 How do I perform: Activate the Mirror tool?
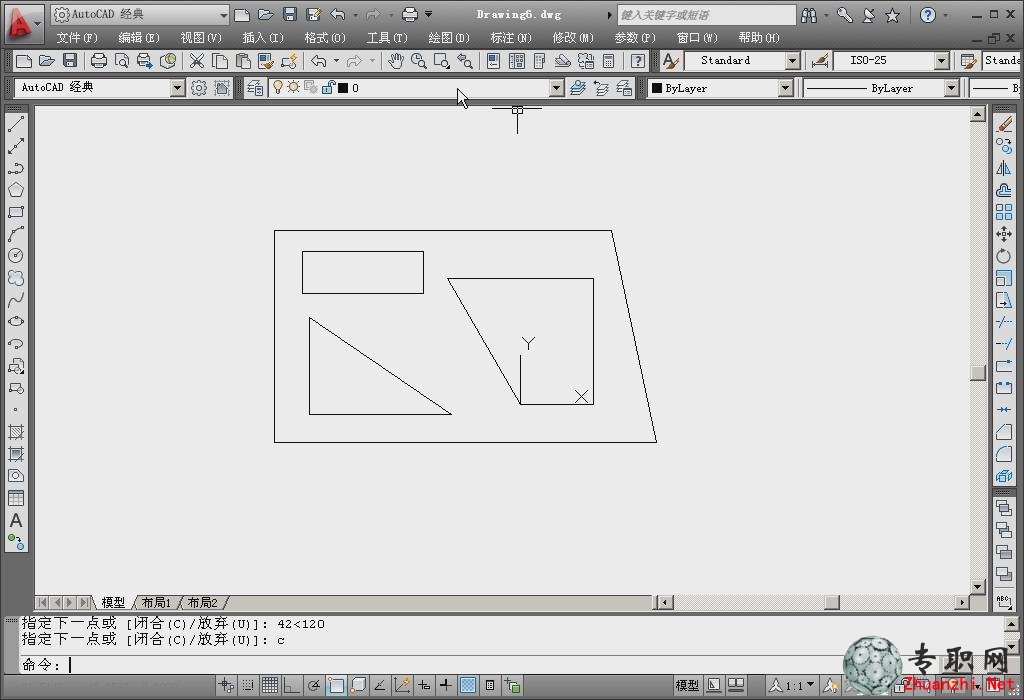tap(1004, 168)
